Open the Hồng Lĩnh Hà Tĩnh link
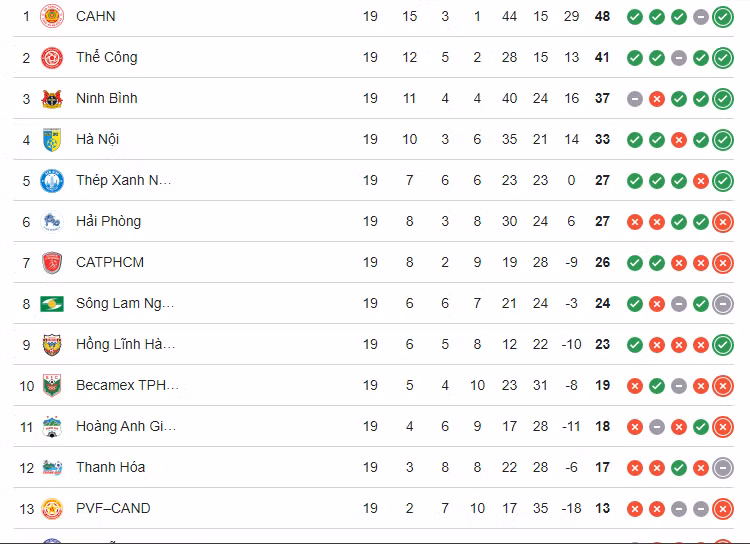The height and width of the screenshot is (544, 750). click(125, 344)
